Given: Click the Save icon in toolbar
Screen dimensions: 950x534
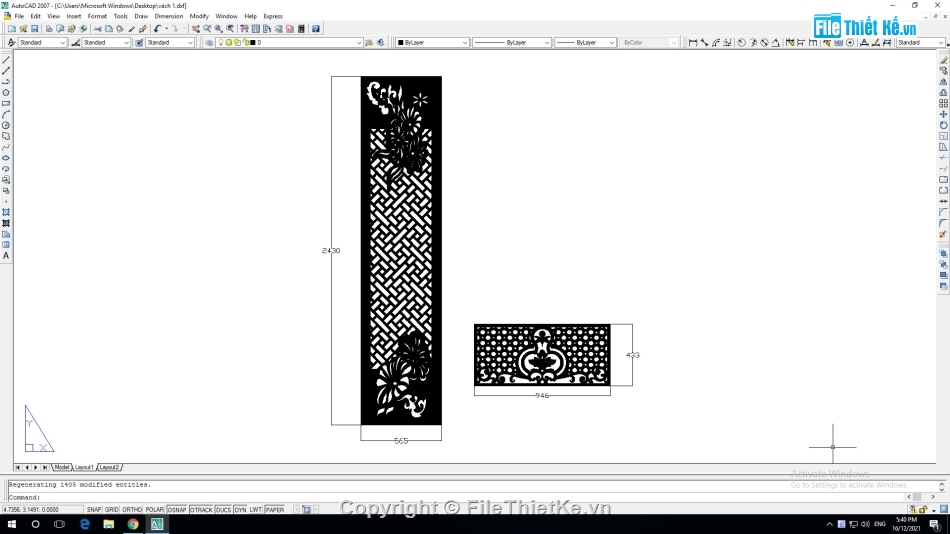Looking at the screenshot, I should [x=35, y=28].
